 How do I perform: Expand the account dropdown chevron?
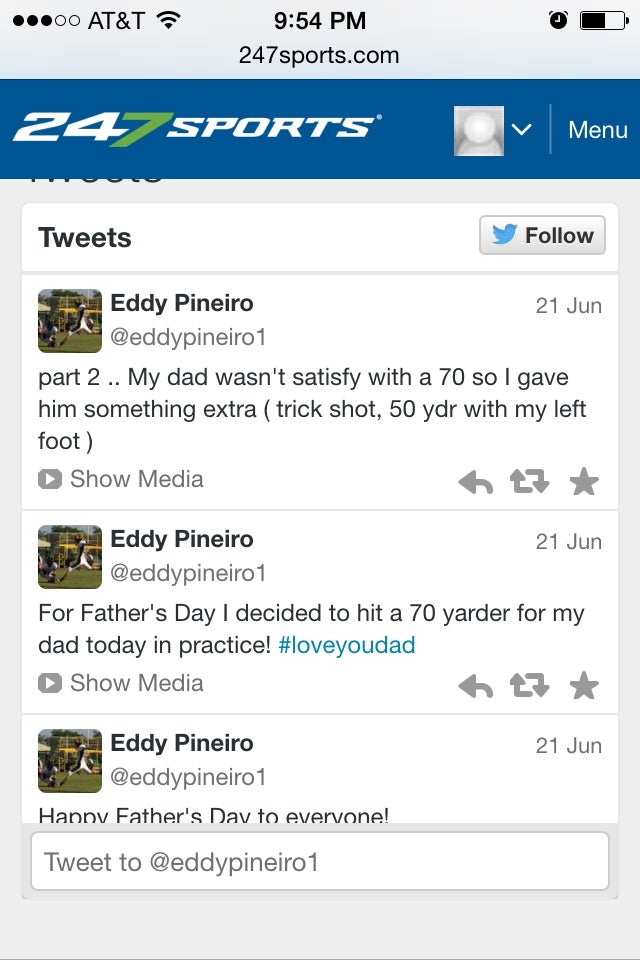pyautogui.click(x=521, y=130)
